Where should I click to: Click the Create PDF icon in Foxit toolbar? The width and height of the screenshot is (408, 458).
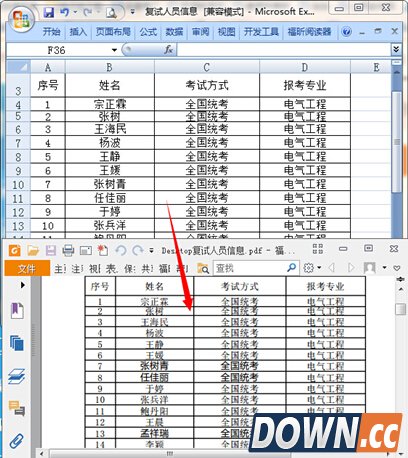click(103, 250)
